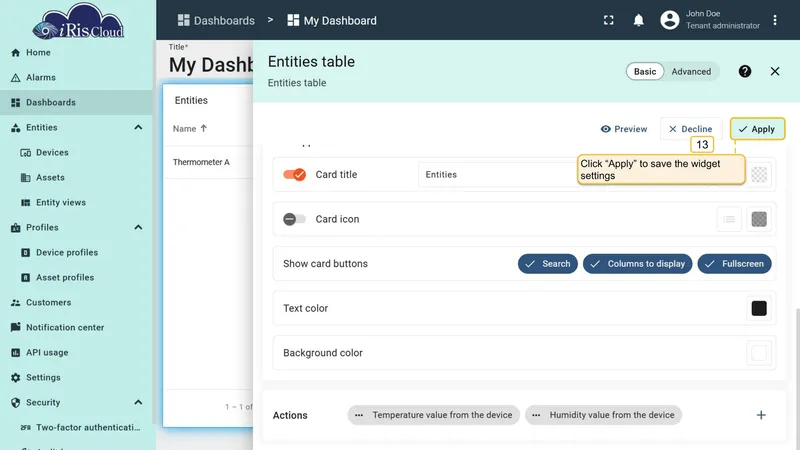The height and width of the screenshot is (450, 800).
Task: Toggle fullscreen mode in top bar
Action: pyautogui.click(x=609, y=20)
